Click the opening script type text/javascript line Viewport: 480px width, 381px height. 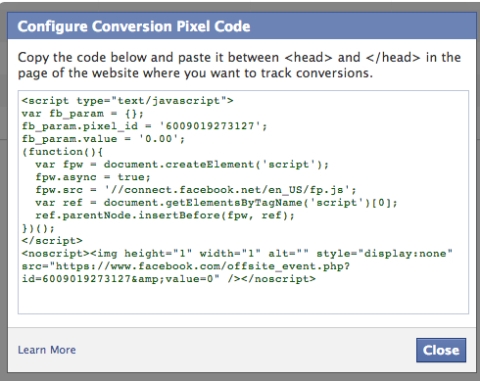point(127,100)
